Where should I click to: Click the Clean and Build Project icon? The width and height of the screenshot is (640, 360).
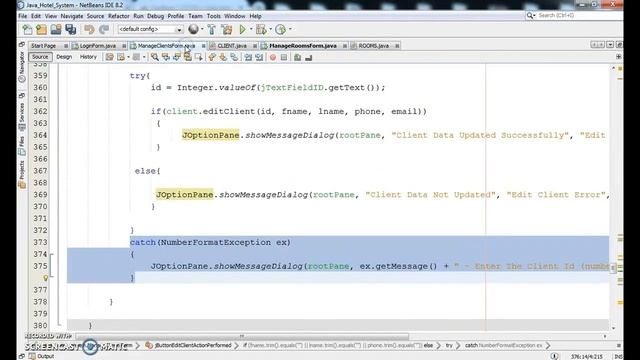(227, 29)
